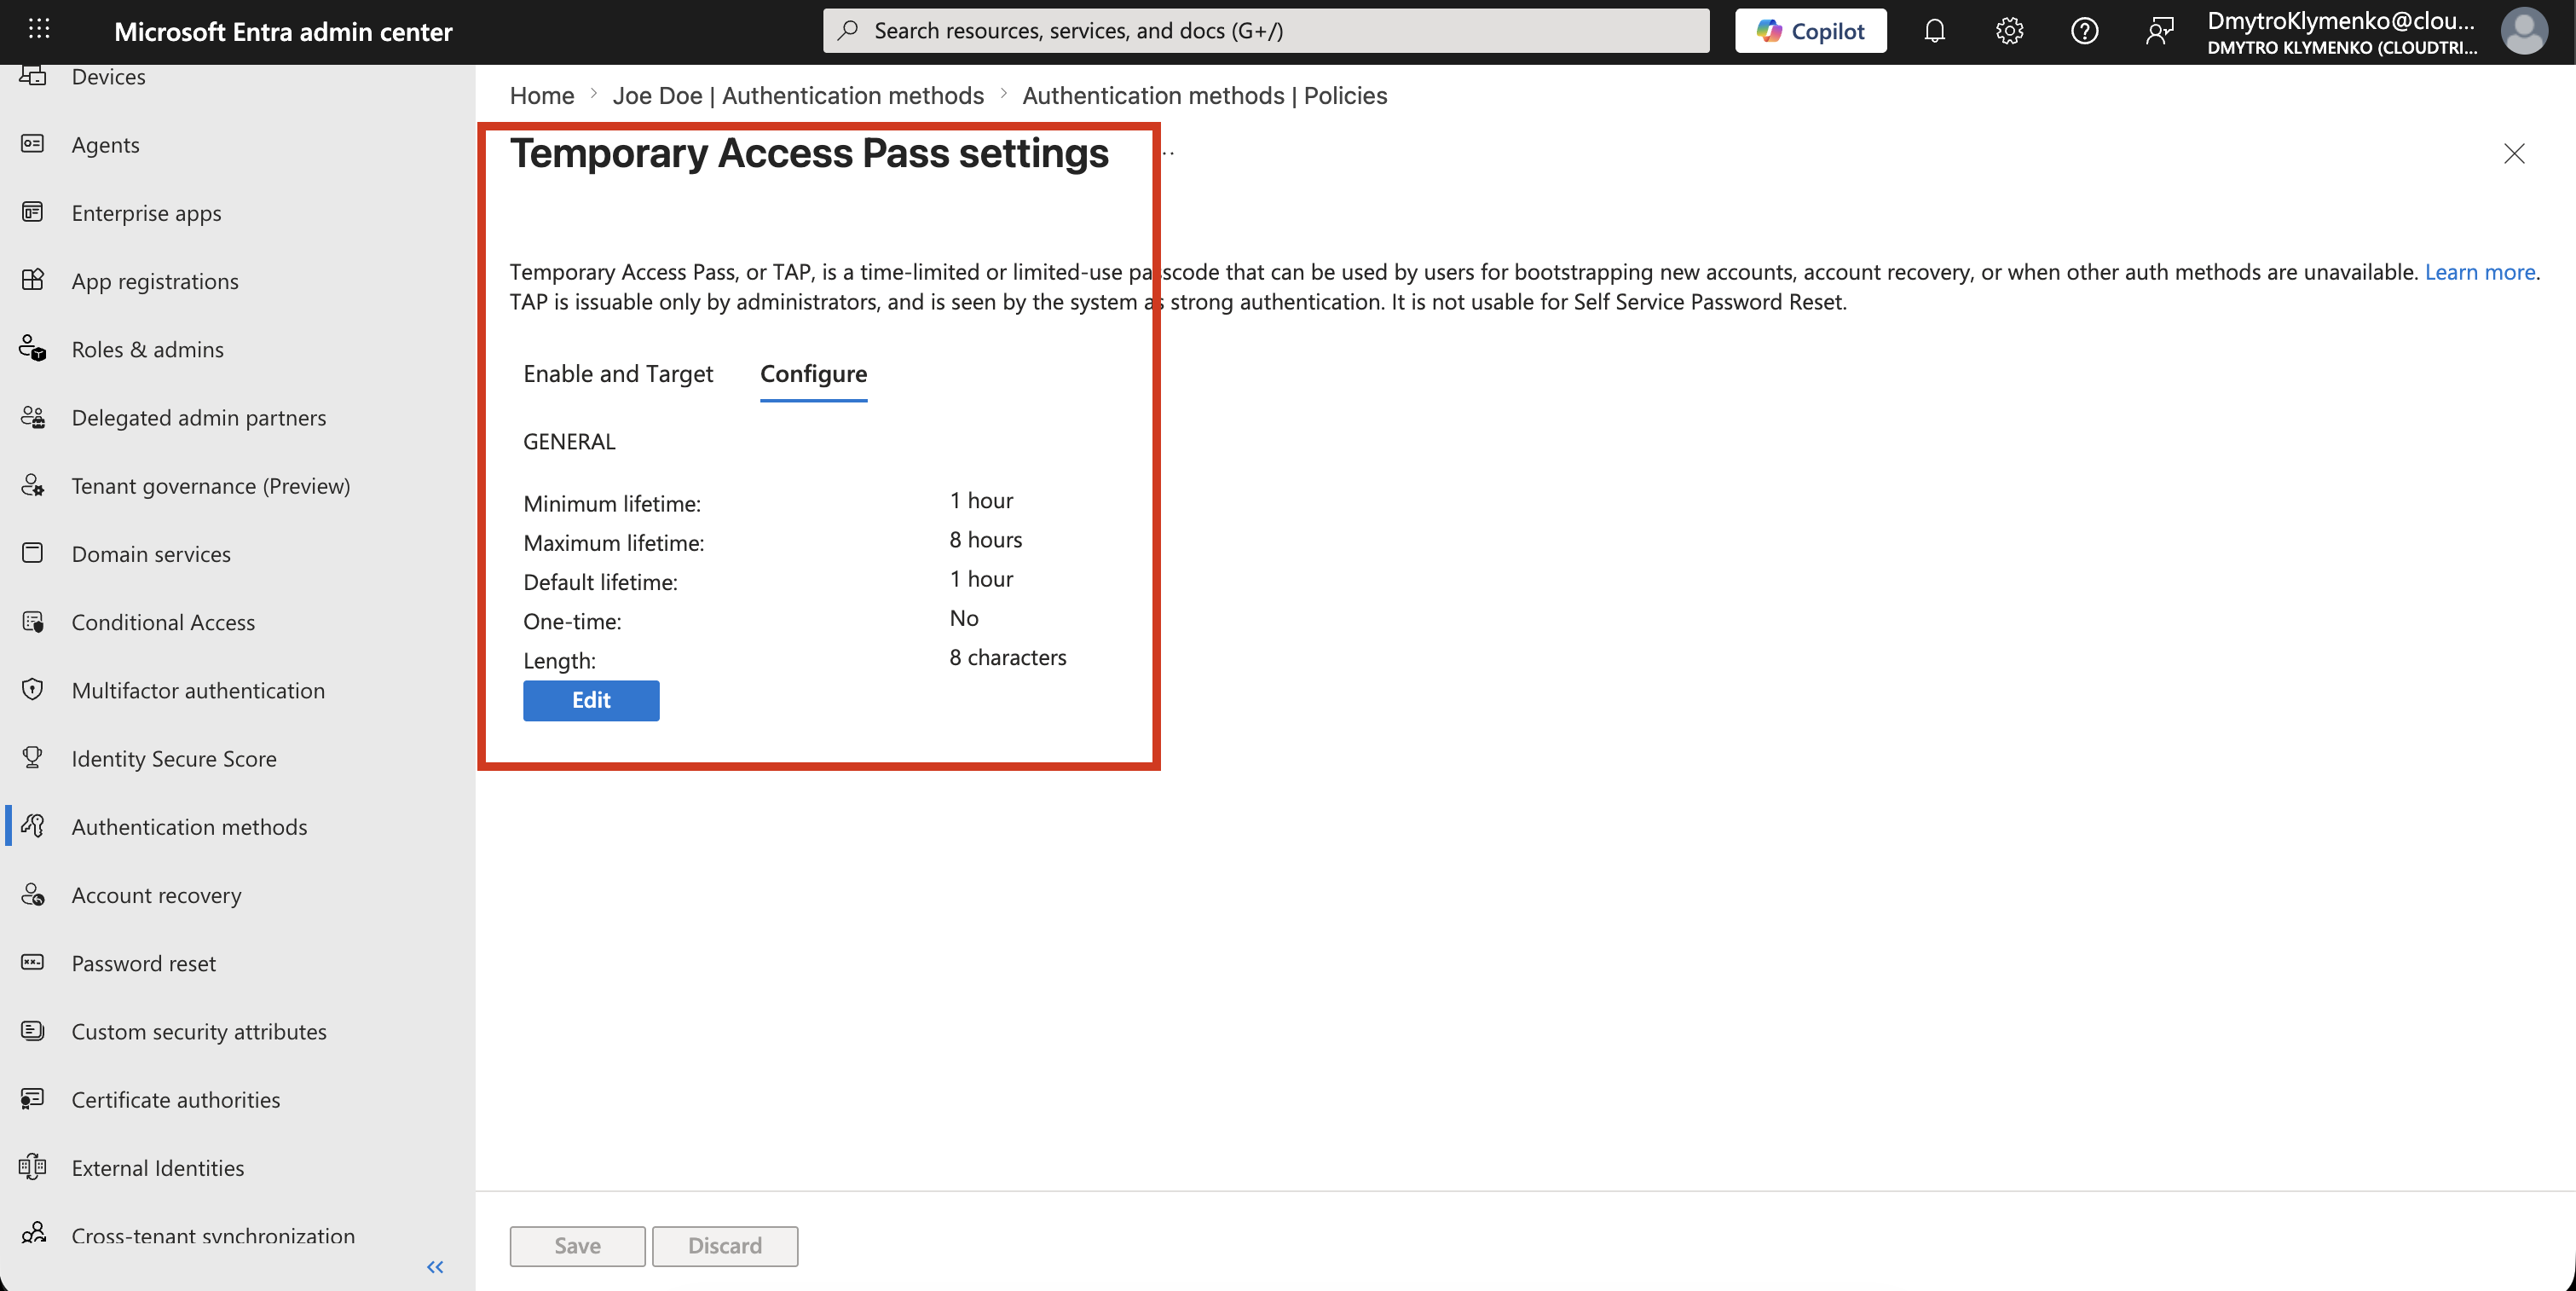Click the Enterprise apps icon
Screen dimensions: 2576x1291
coord(33,212)
